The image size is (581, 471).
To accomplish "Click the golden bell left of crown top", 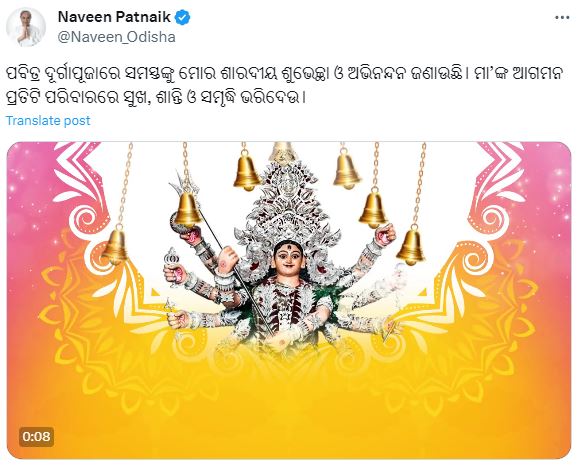I will tap(246, 172).
